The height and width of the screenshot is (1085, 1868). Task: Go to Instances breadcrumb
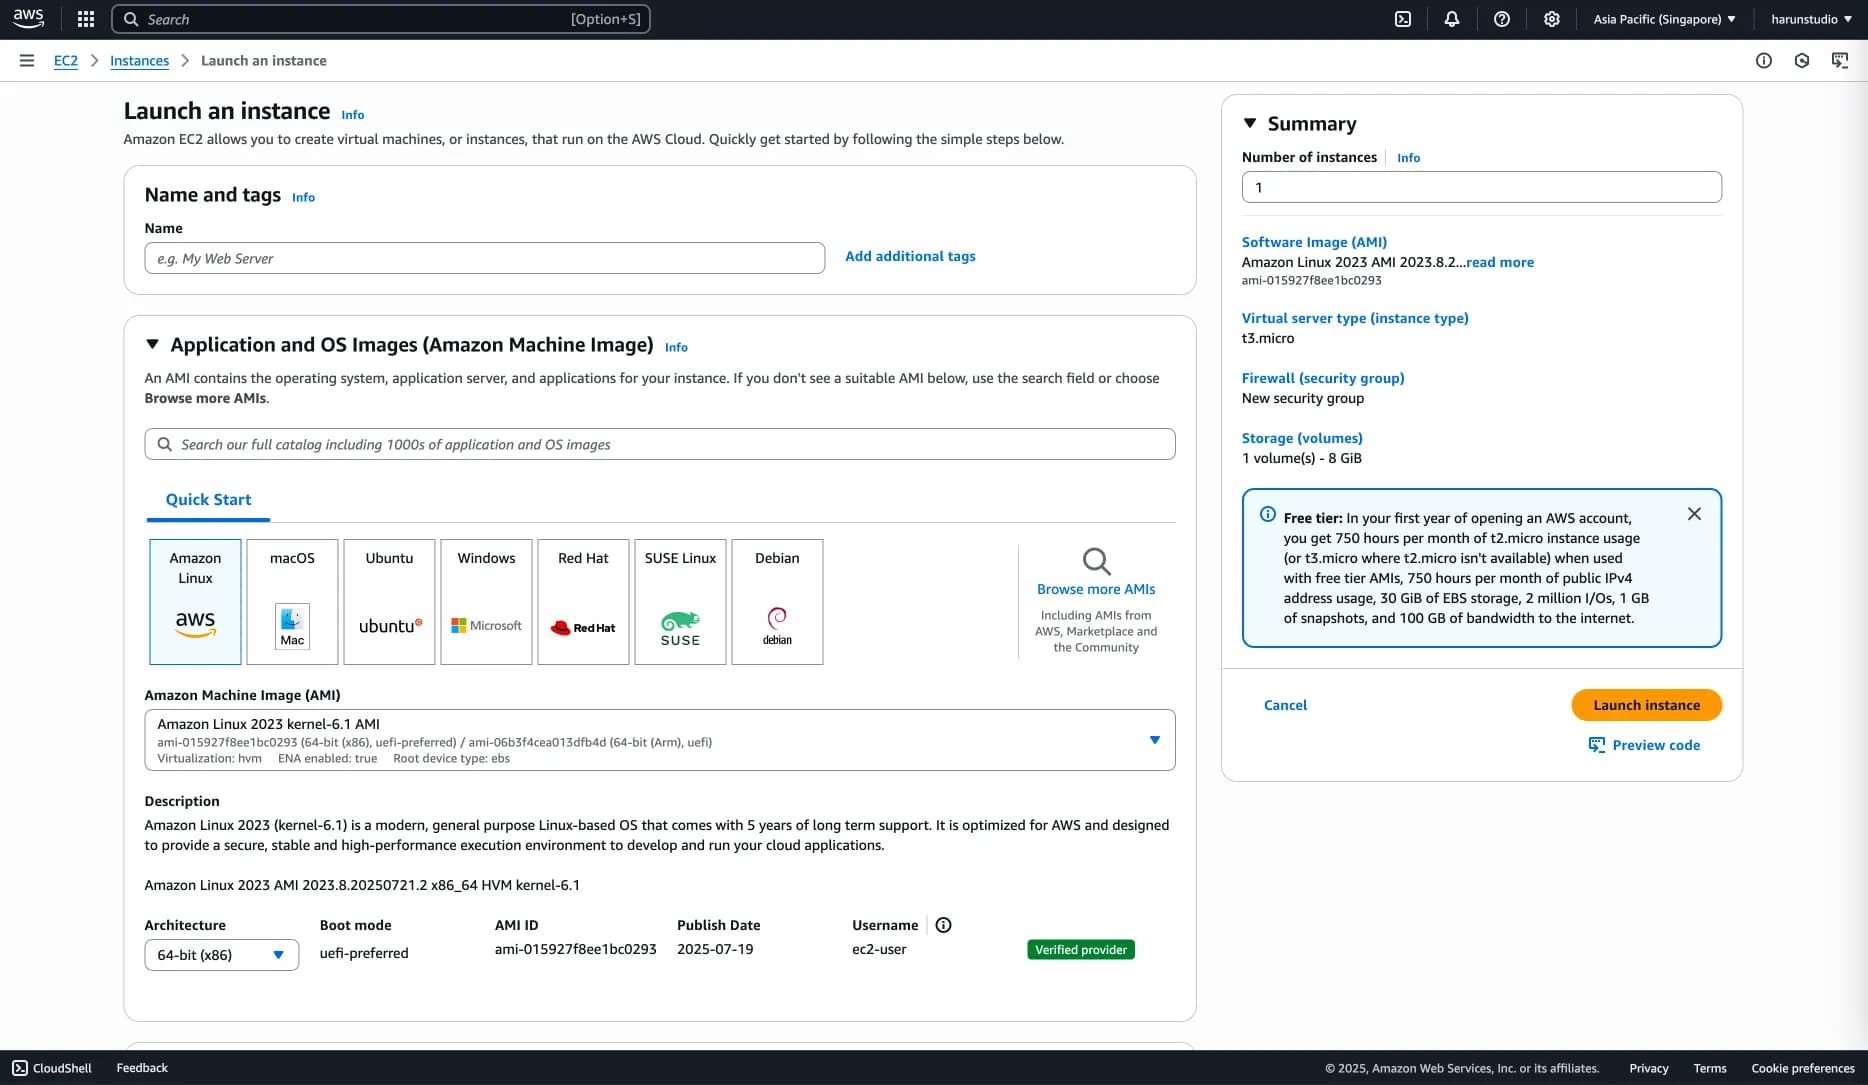click(139, 61)
